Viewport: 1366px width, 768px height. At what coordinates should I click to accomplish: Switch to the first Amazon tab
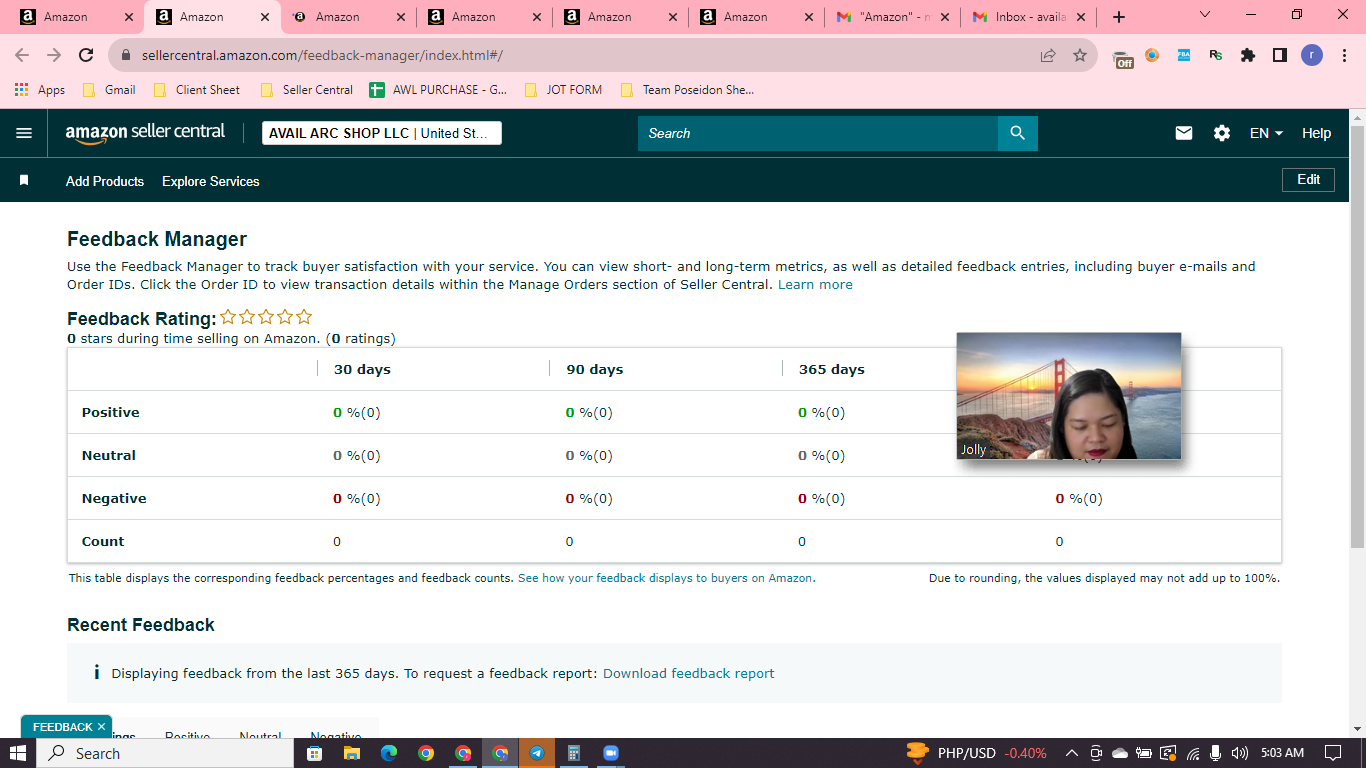click(75, 17)
